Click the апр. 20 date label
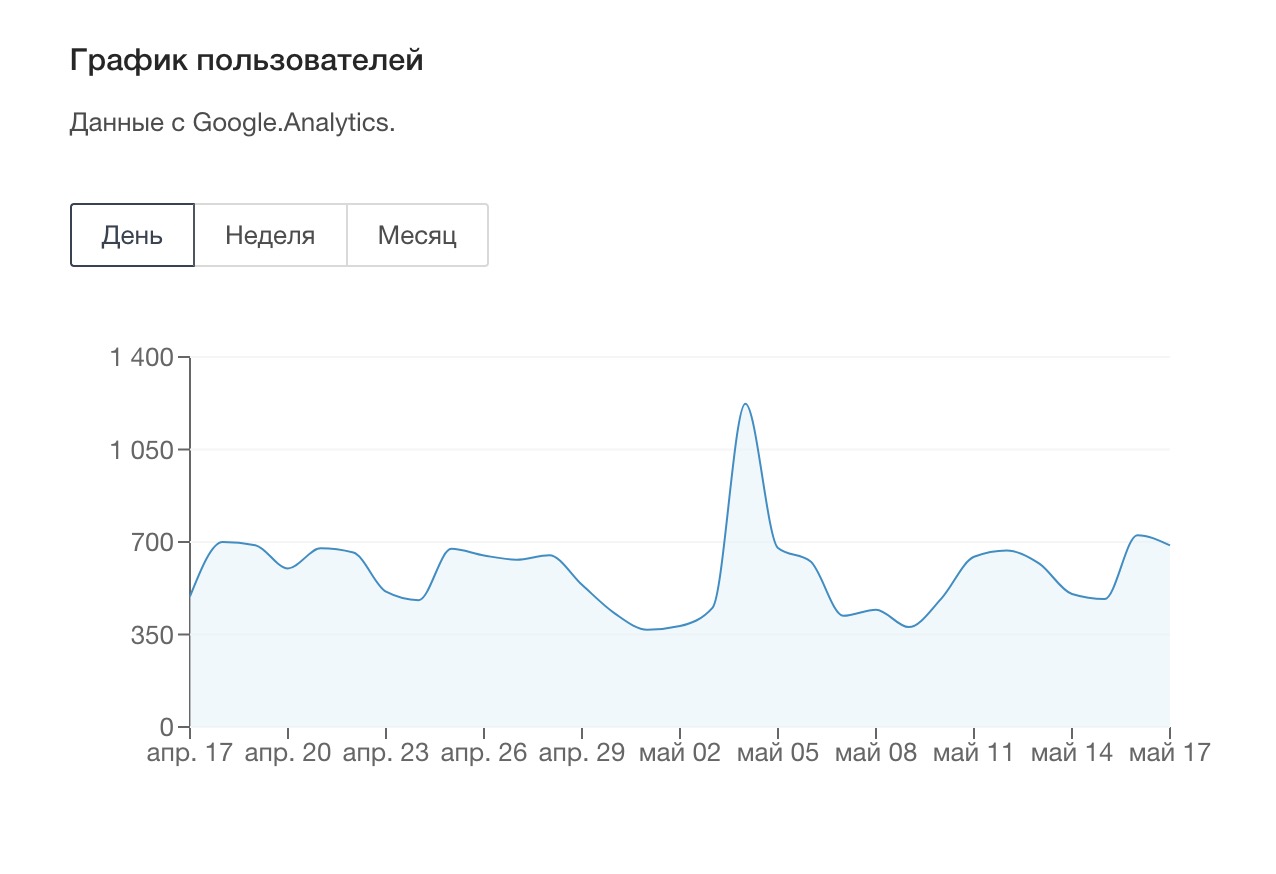The width and height of the screenshot is (1276, 874). pyautogui.click(x=287, y=753)
